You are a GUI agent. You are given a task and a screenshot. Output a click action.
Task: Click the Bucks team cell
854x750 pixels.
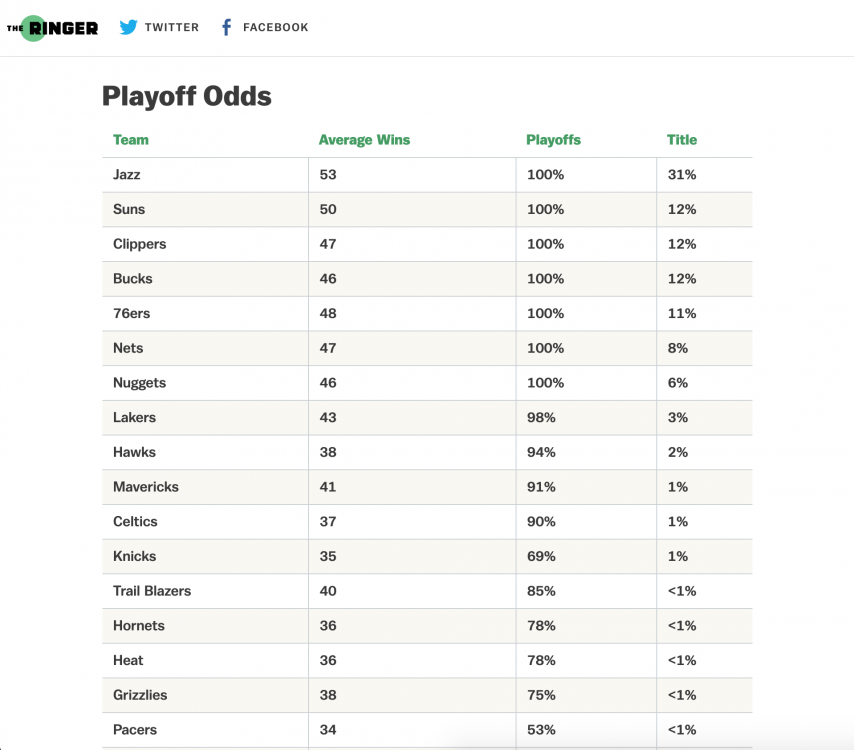[x=133, y=279]
